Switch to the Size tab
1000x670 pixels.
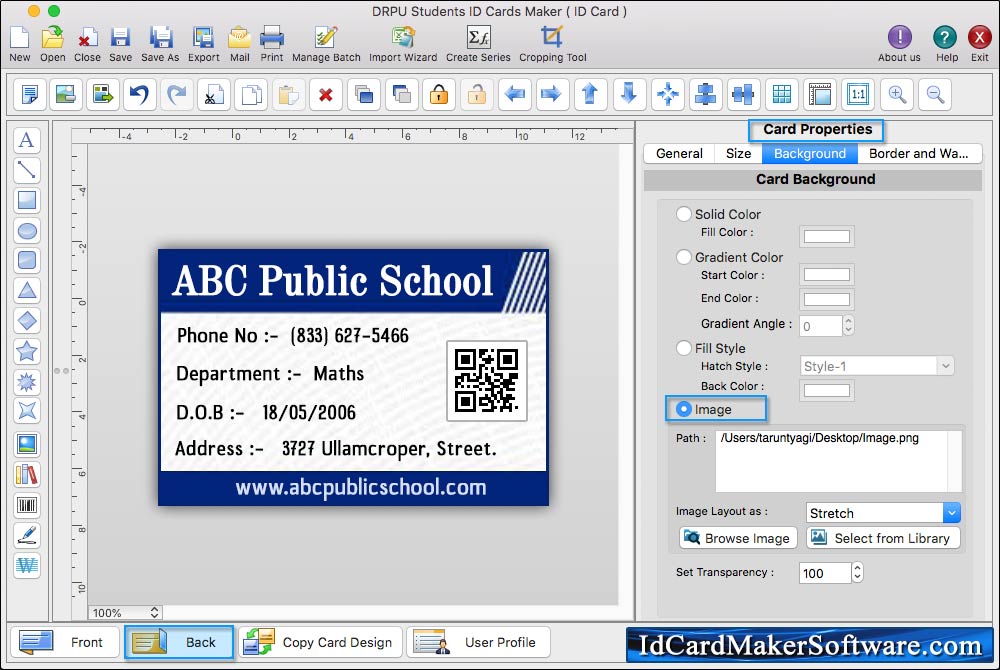[738, 154]
